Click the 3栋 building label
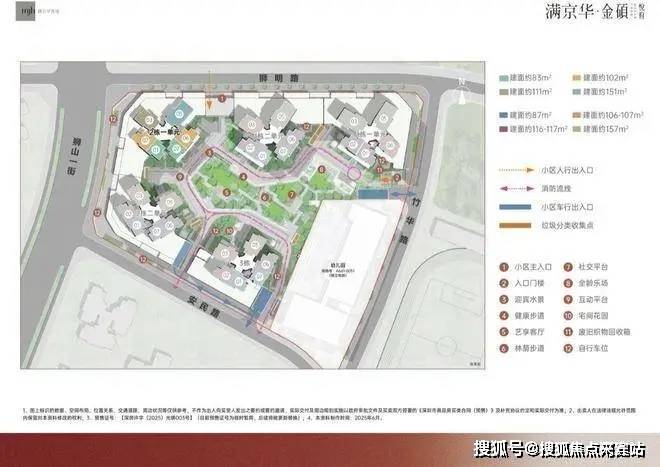This screenshot has height=467, width=660. pos(245,262)
